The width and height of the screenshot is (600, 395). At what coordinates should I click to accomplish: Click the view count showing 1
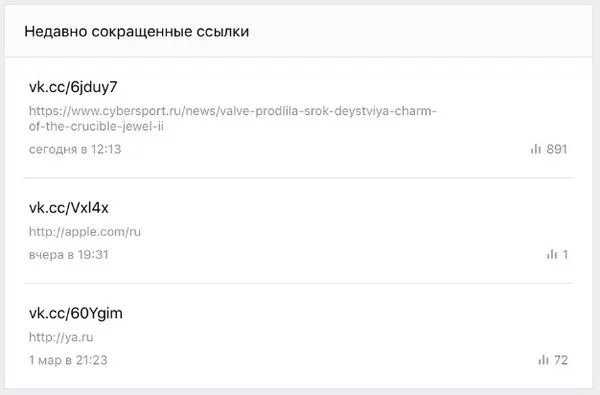[565, 254]
